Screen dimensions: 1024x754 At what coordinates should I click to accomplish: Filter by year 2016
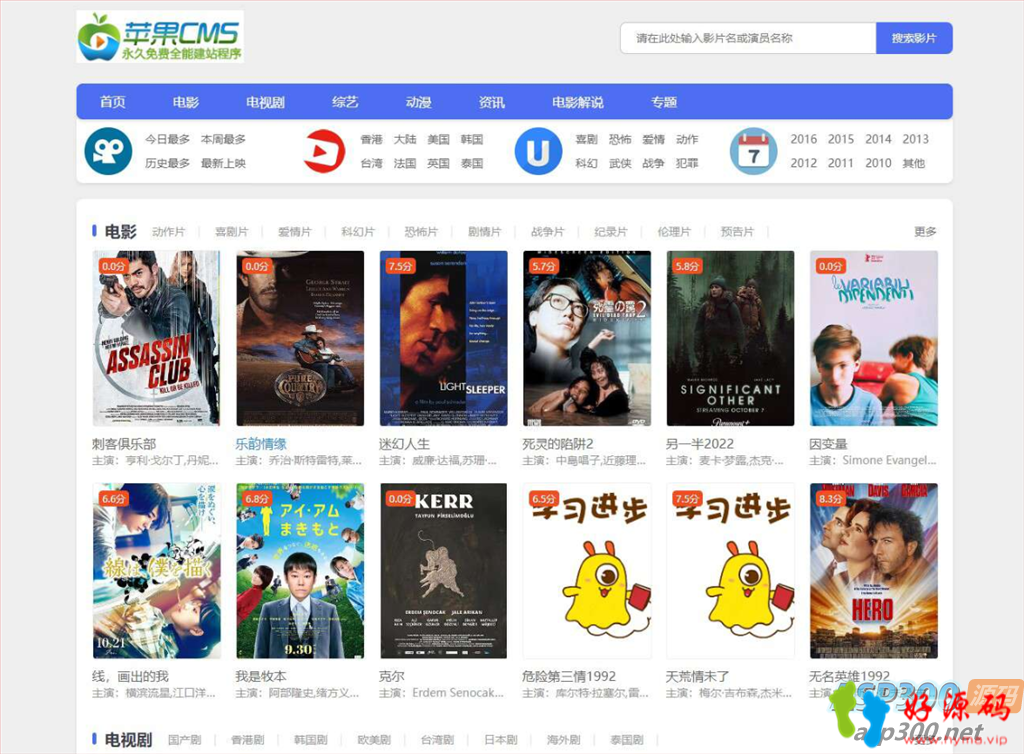coord(803,139)
